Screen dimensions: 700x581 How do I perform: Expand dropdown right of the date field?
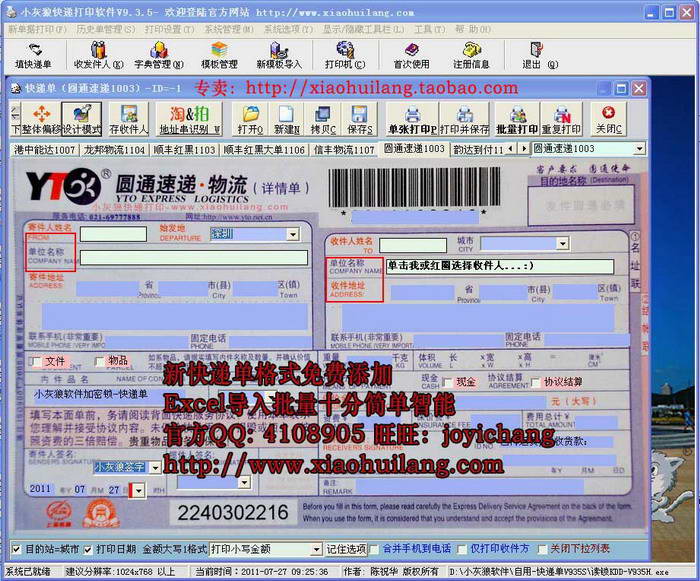pos(244,482)
